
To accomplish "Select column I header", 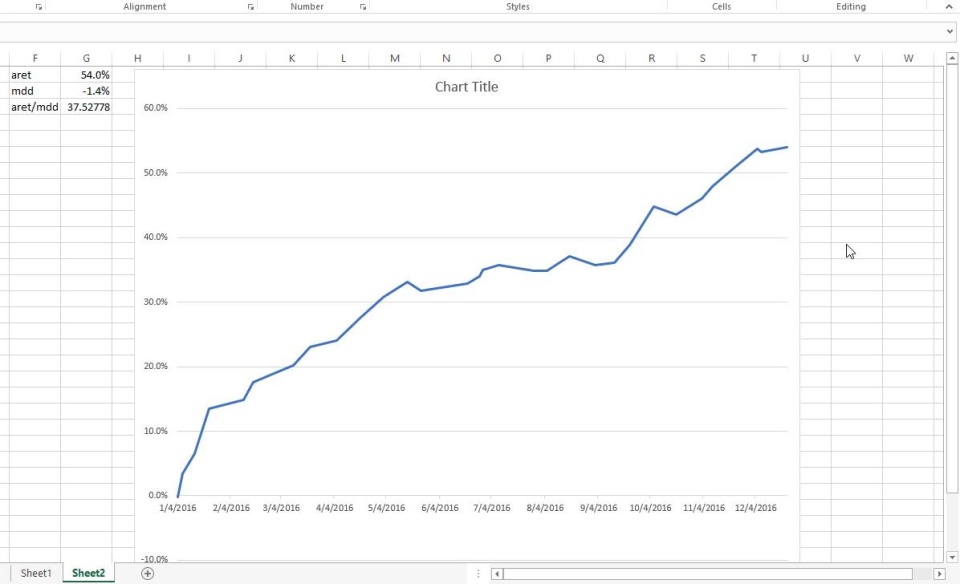I will (x=189, y=58).
